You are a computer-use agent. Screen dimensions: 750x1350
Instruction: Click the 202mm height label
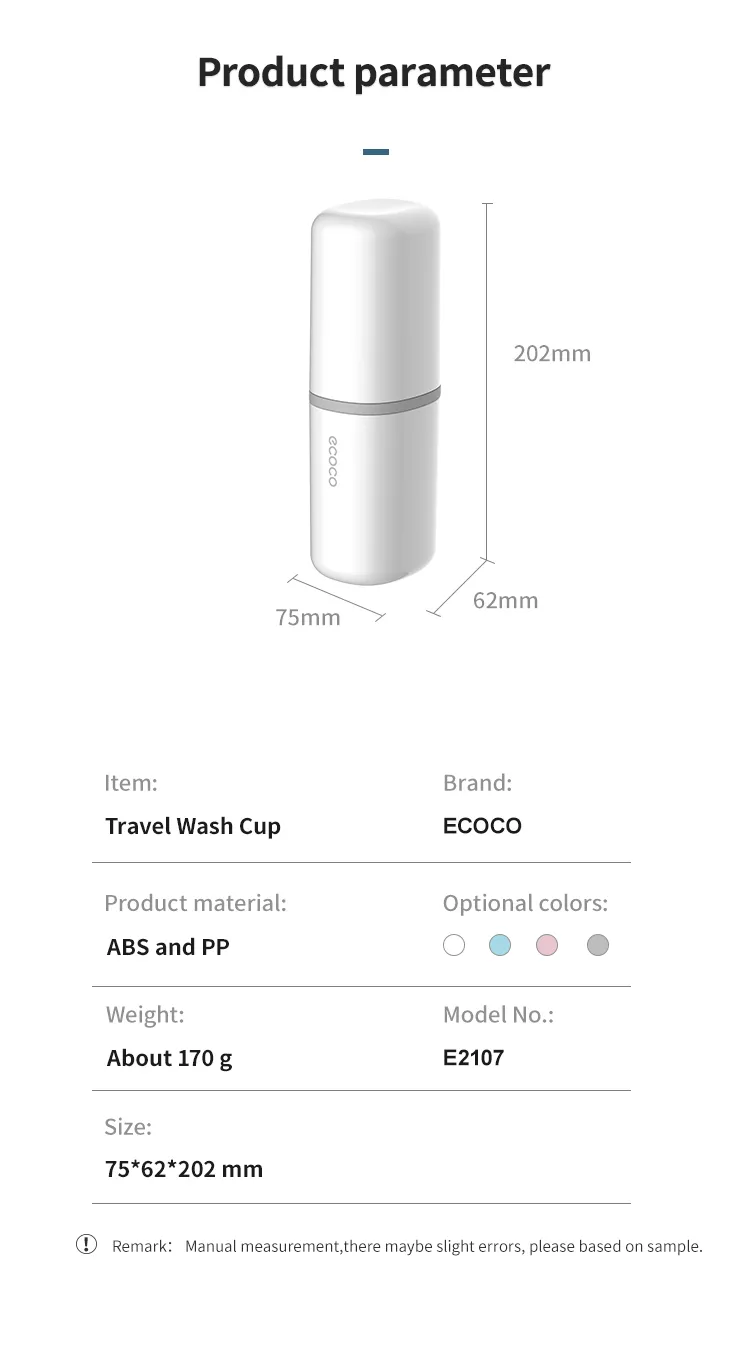[552, 353]
